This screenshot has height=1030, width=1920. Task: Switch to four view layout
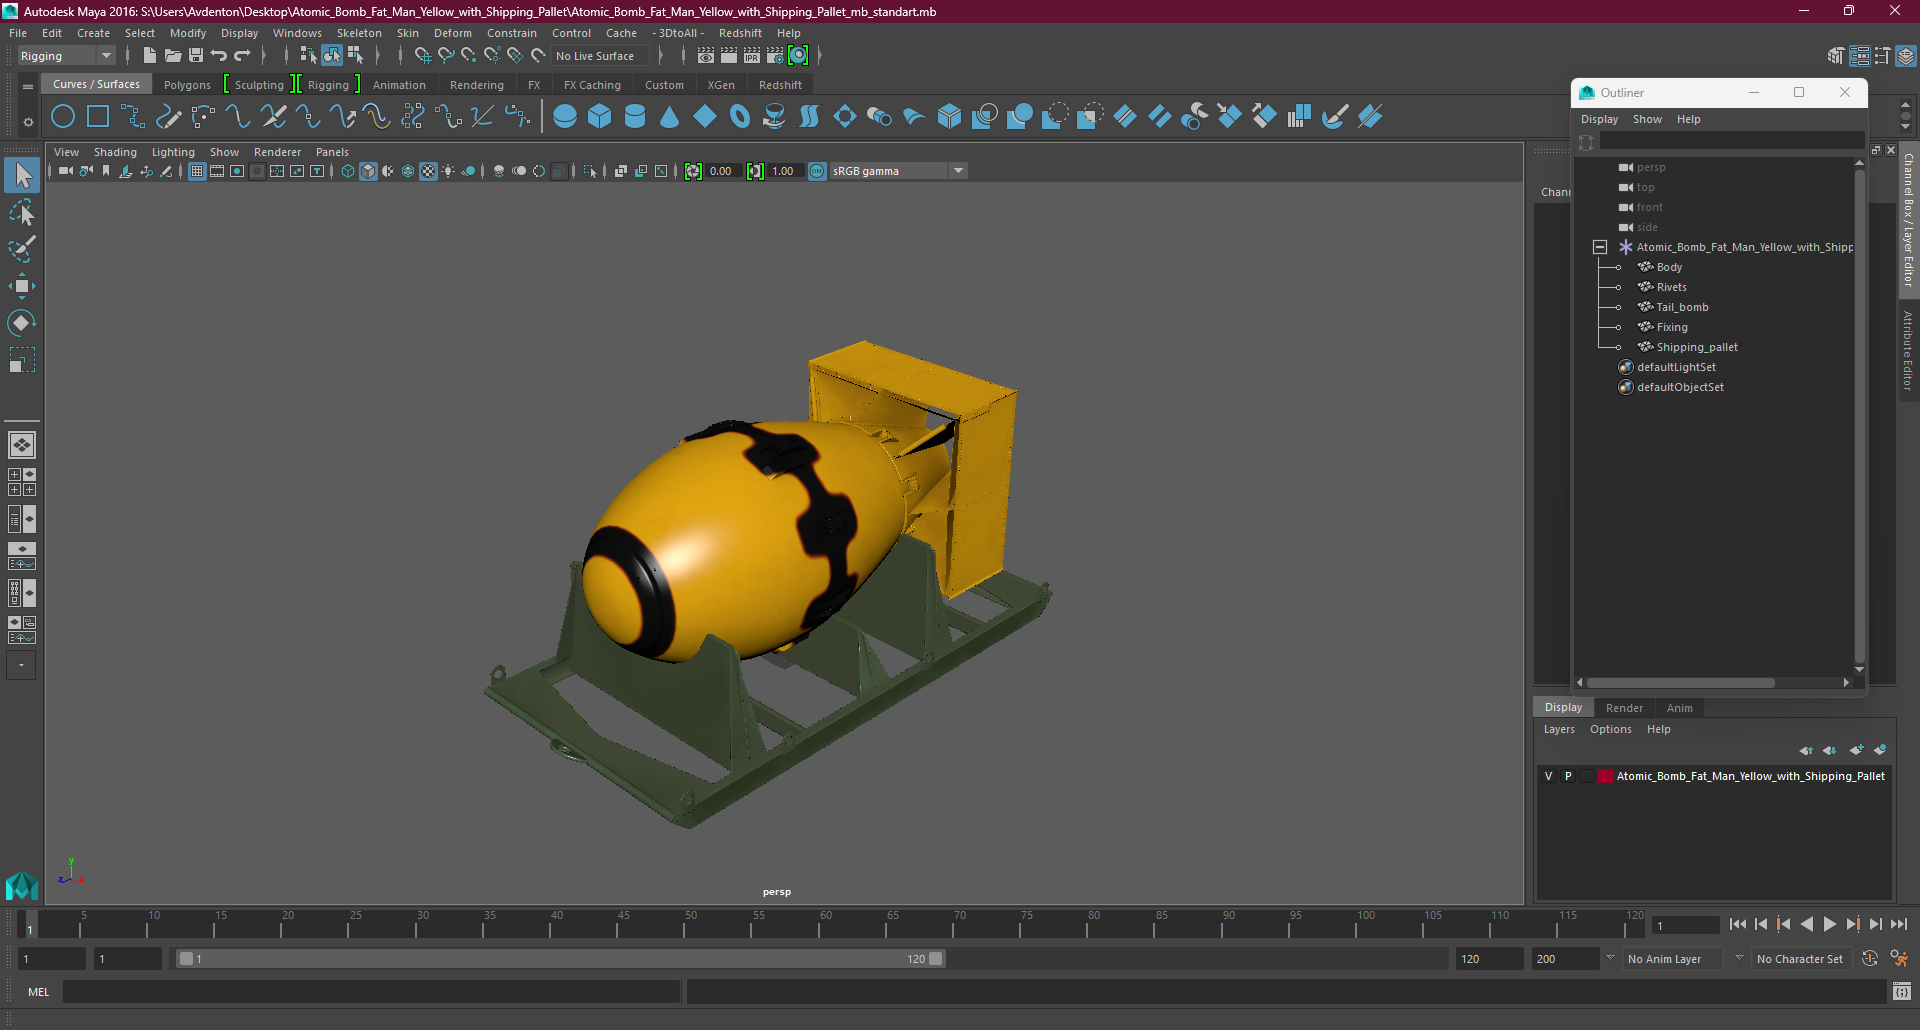pos(22,482)
